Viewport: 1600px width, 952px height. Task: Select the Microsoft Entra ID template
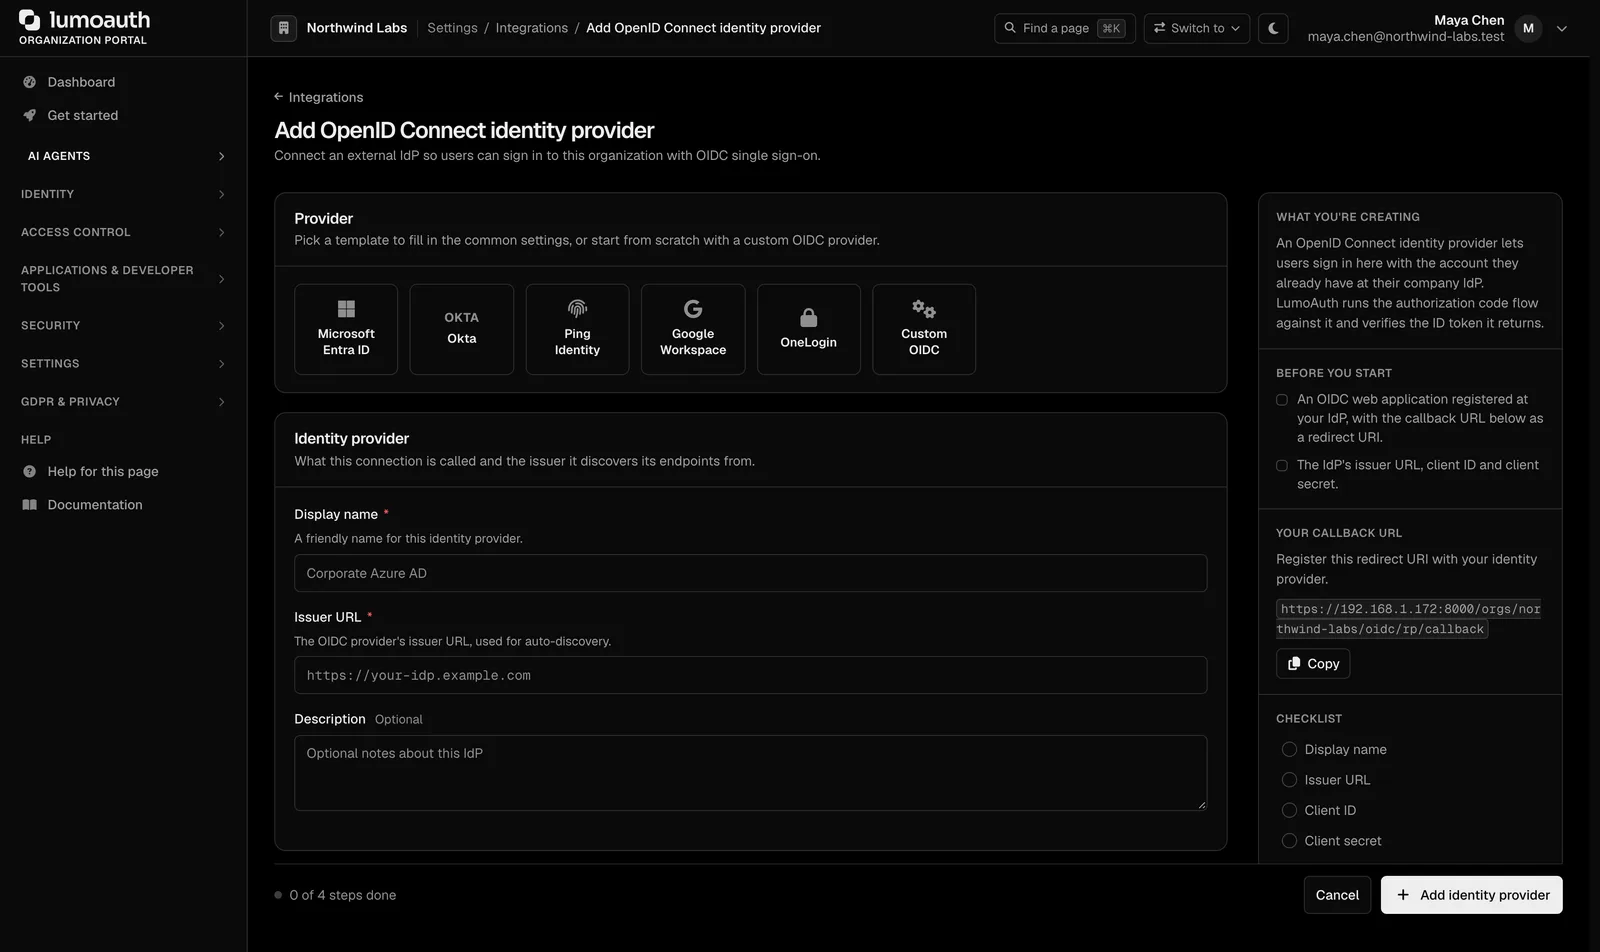tap(346, 329)
